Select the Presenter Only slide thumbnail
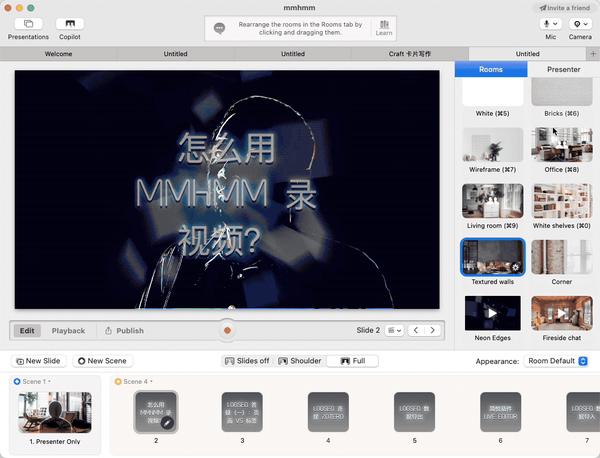 (x=55, y=412)
